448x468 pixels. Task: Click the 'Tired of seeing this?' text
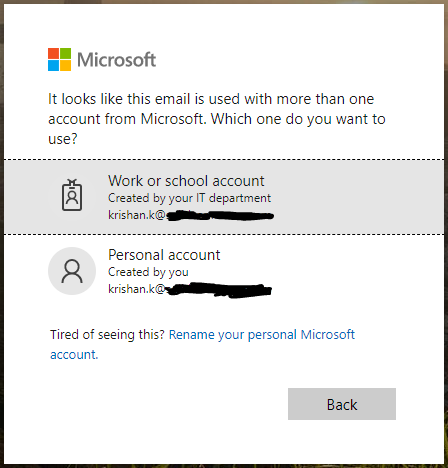tap(107, 335)
